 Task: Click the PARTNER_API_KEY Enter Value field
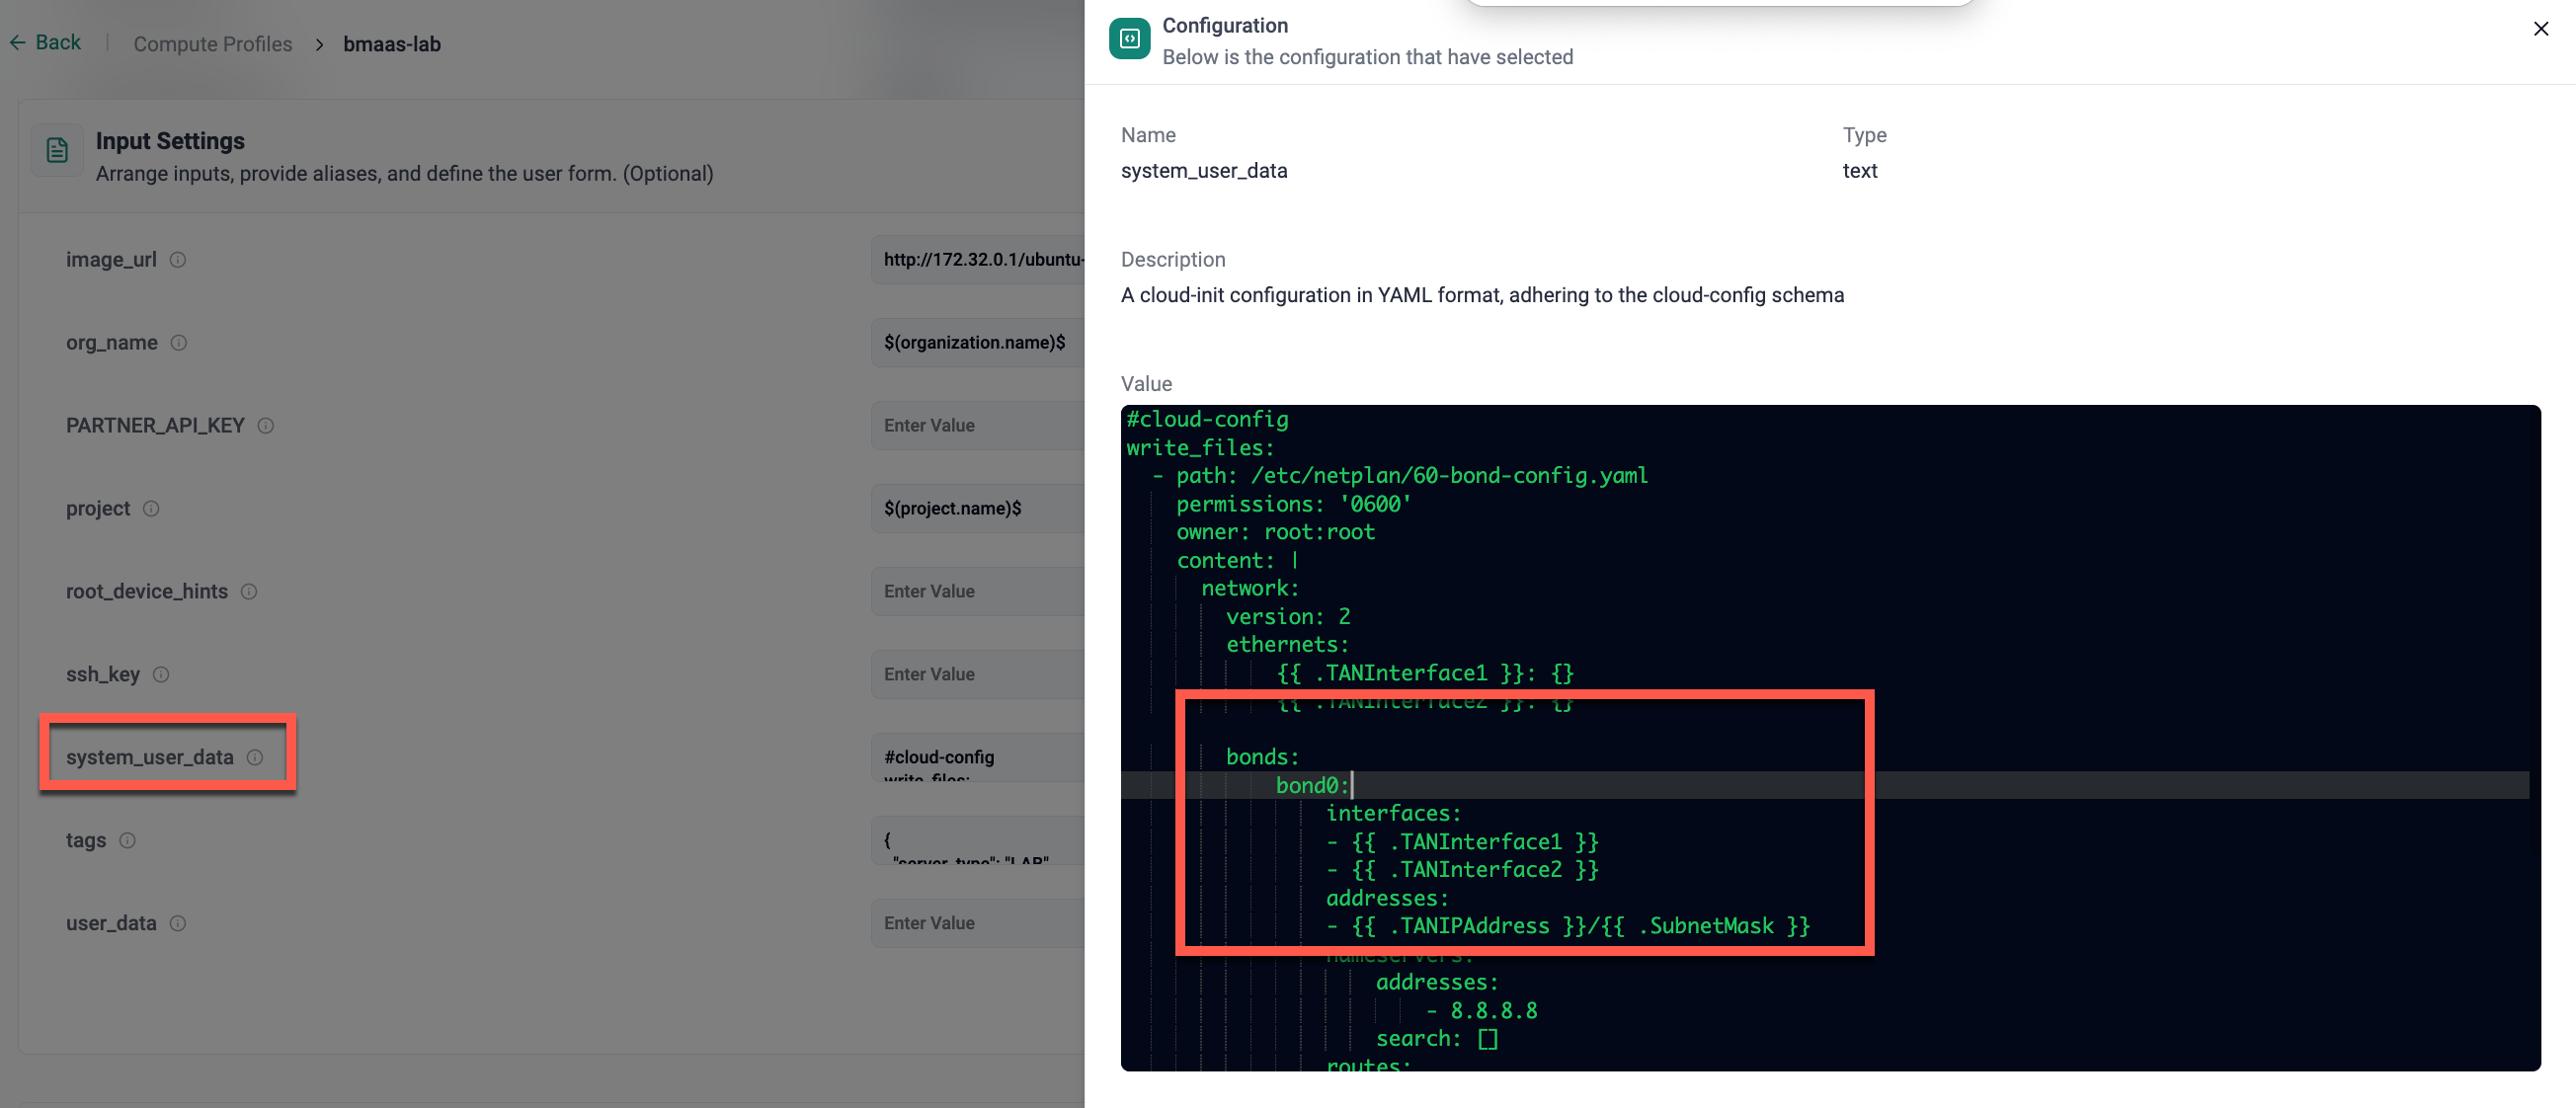point(977,426)
